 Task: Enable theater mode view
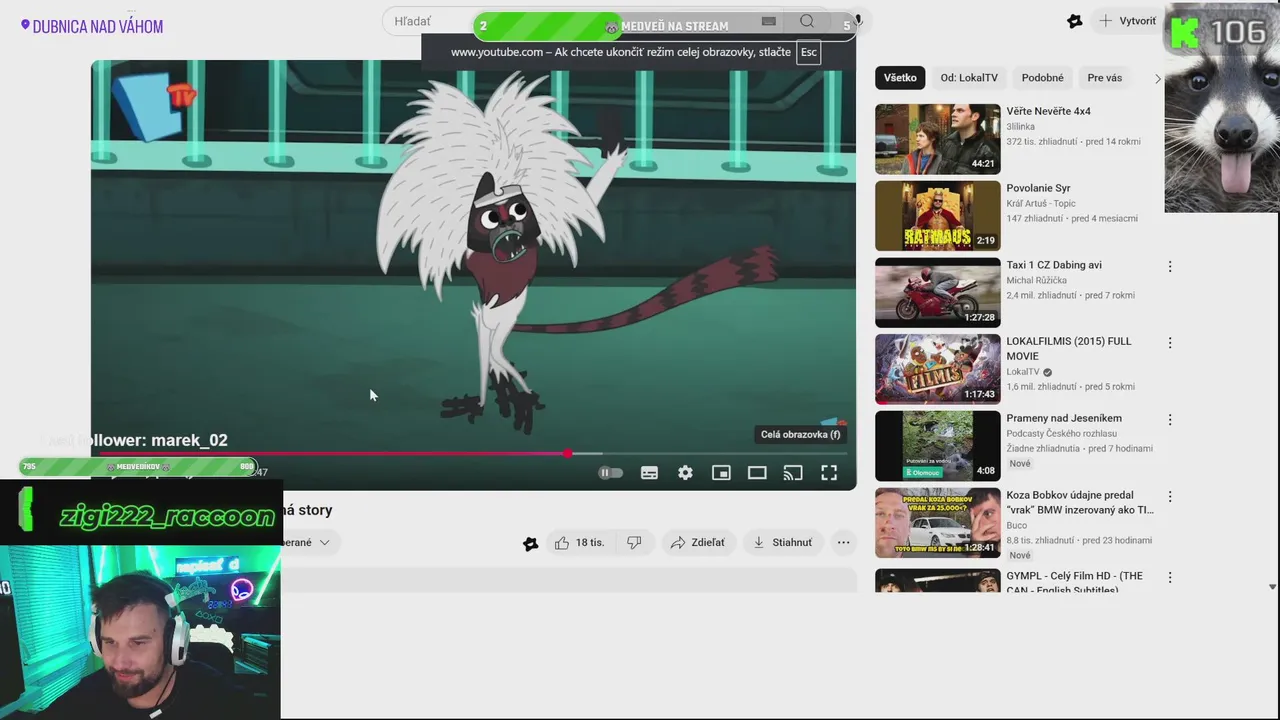pyautogui.click(x=757, y=473)
